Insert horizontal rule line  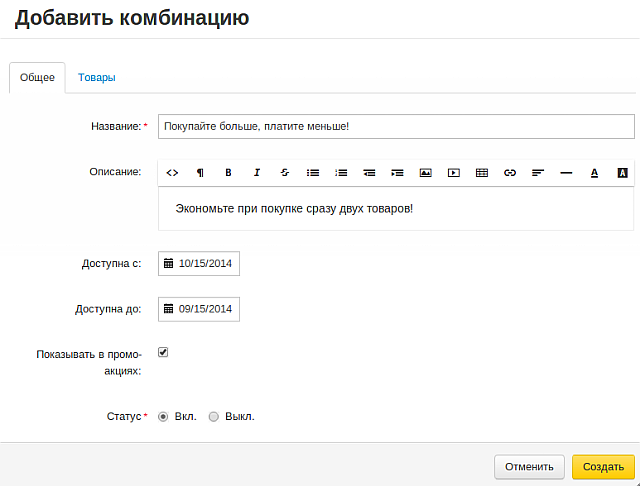click(x=567, y=173)
